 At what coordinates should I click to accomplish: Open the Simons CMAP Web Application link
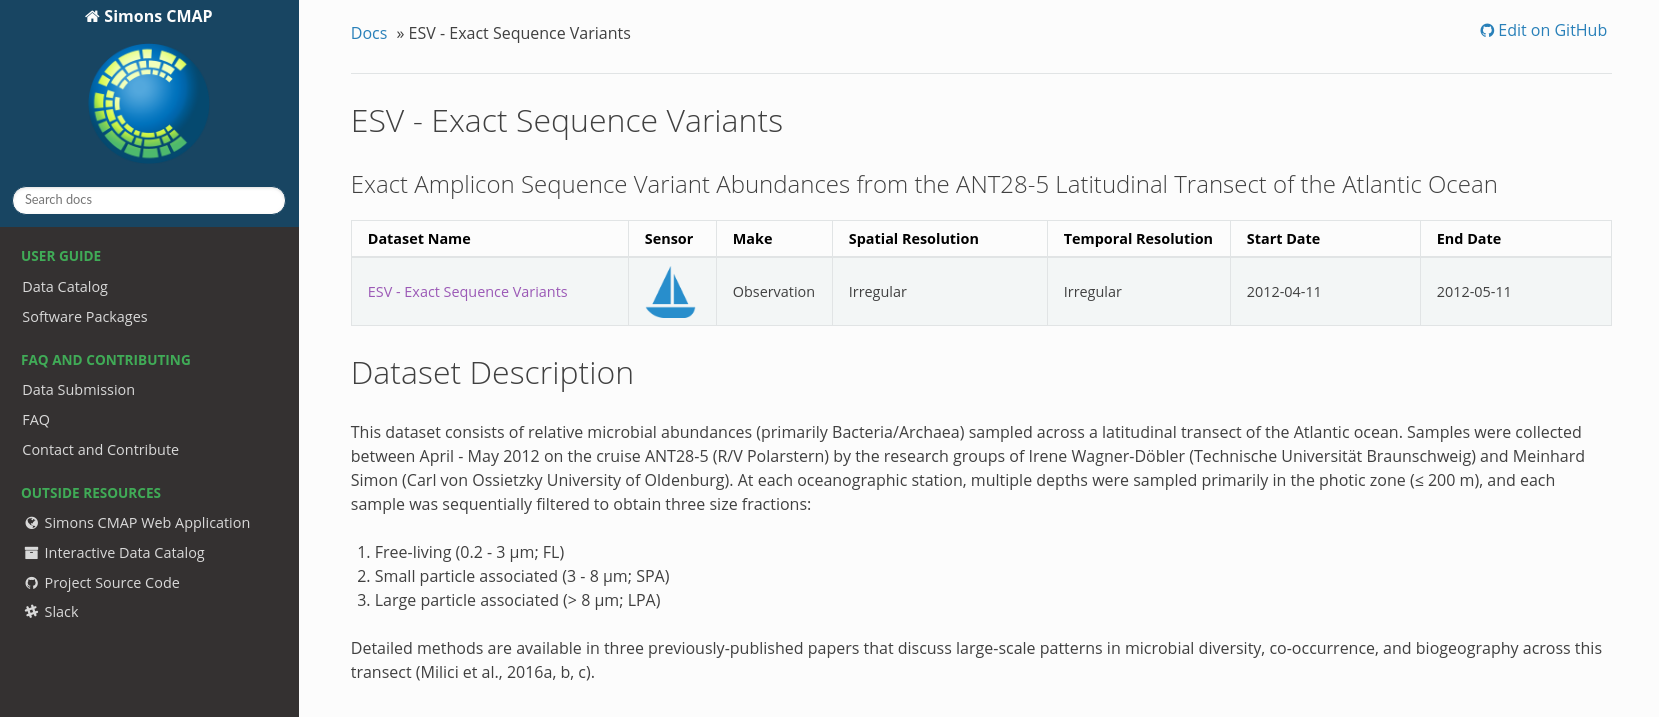[x=147, y=523]
